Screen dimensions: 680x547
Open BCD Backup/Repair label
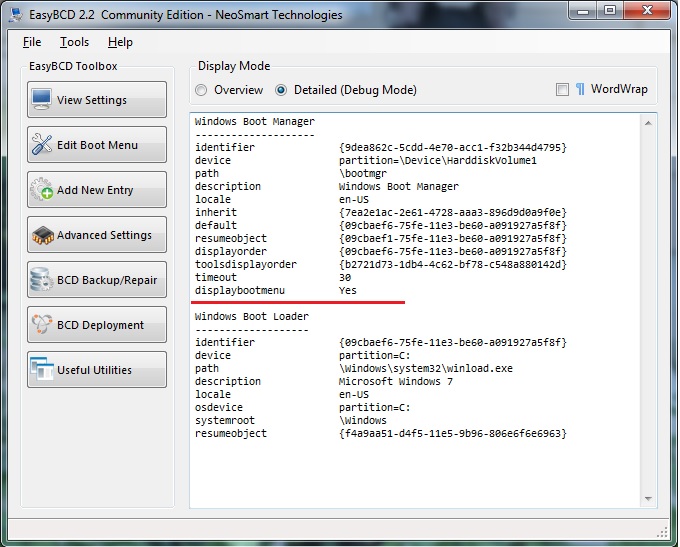point(107,280)
